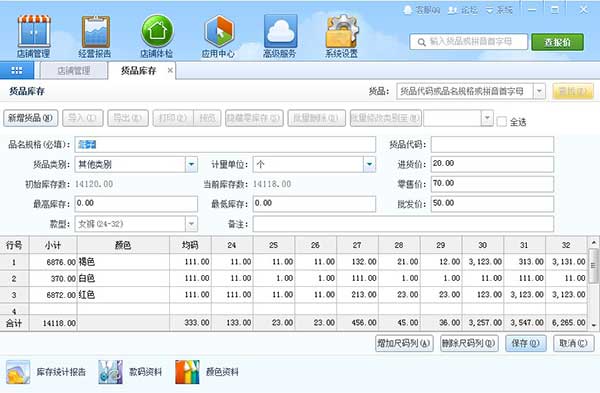
Task: Save with the 保存 button
Action: click(x=526, y=343)
